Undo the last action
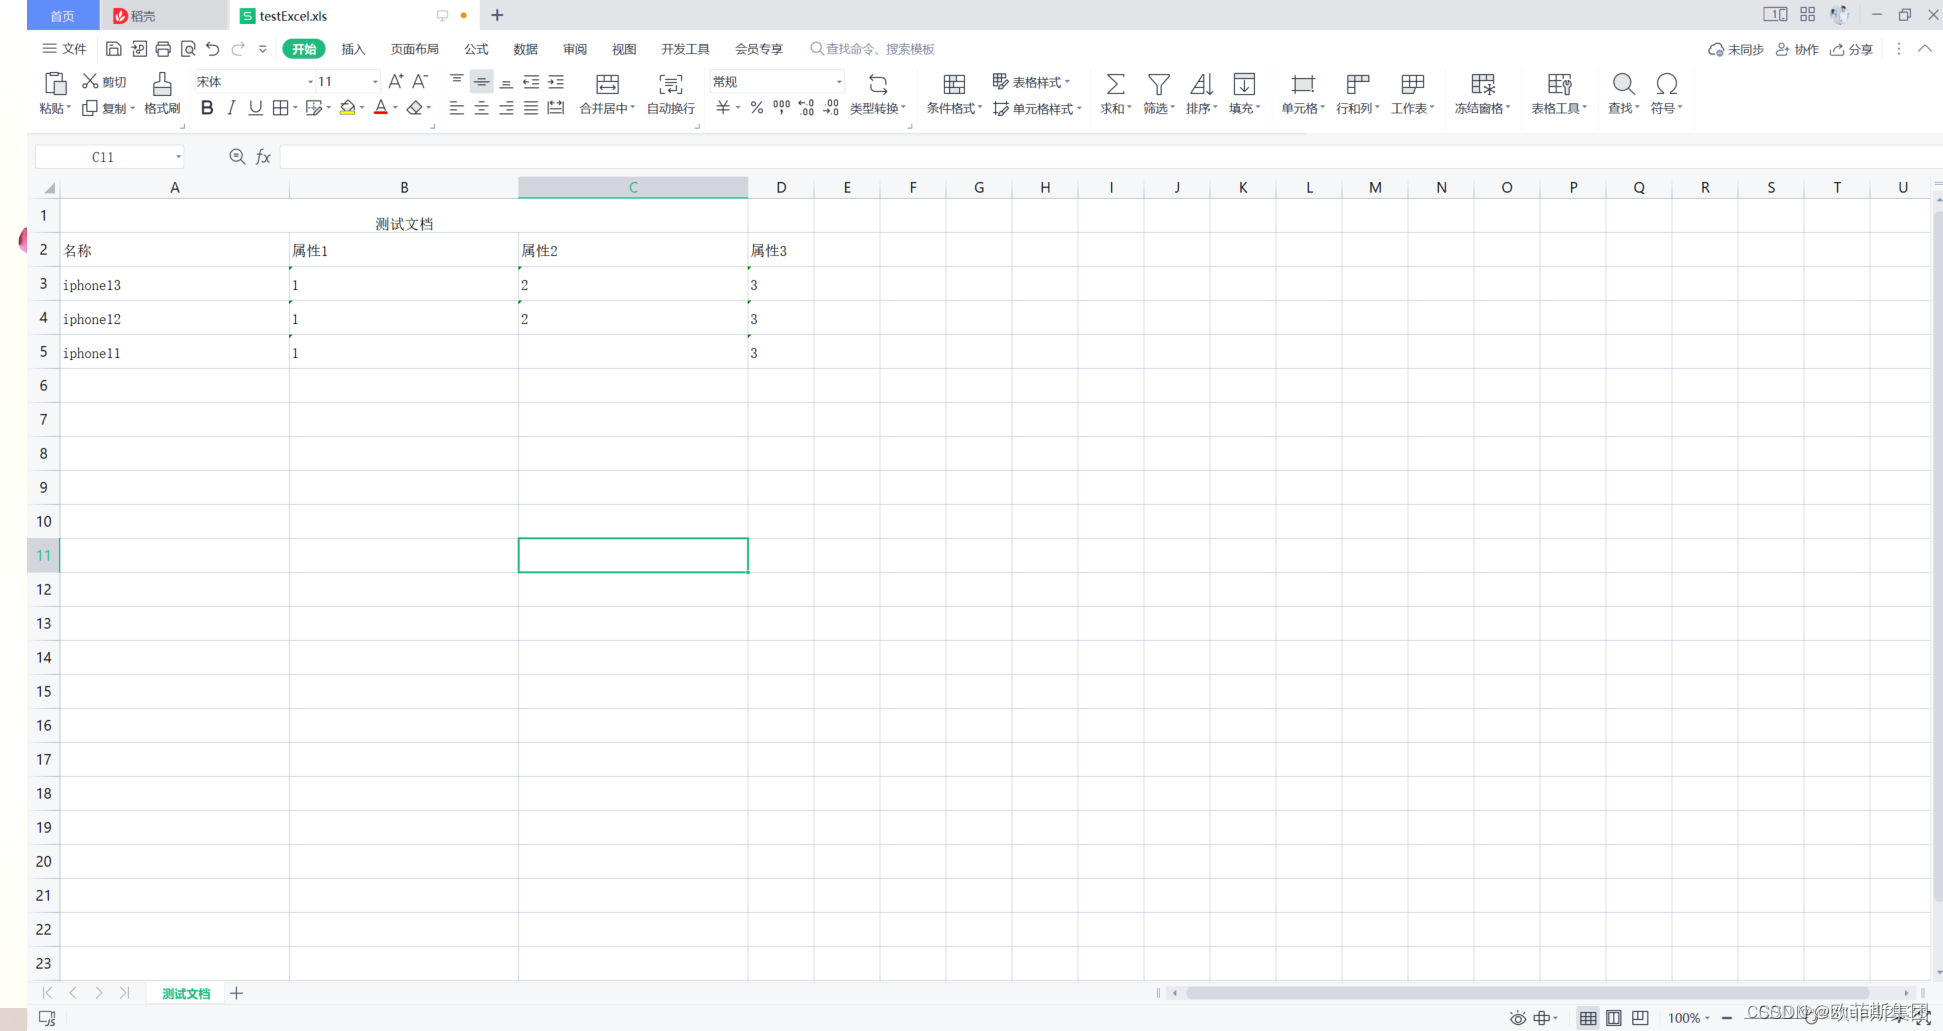Viewport: 1943px width, 1031px height. (x=212, y=49)
